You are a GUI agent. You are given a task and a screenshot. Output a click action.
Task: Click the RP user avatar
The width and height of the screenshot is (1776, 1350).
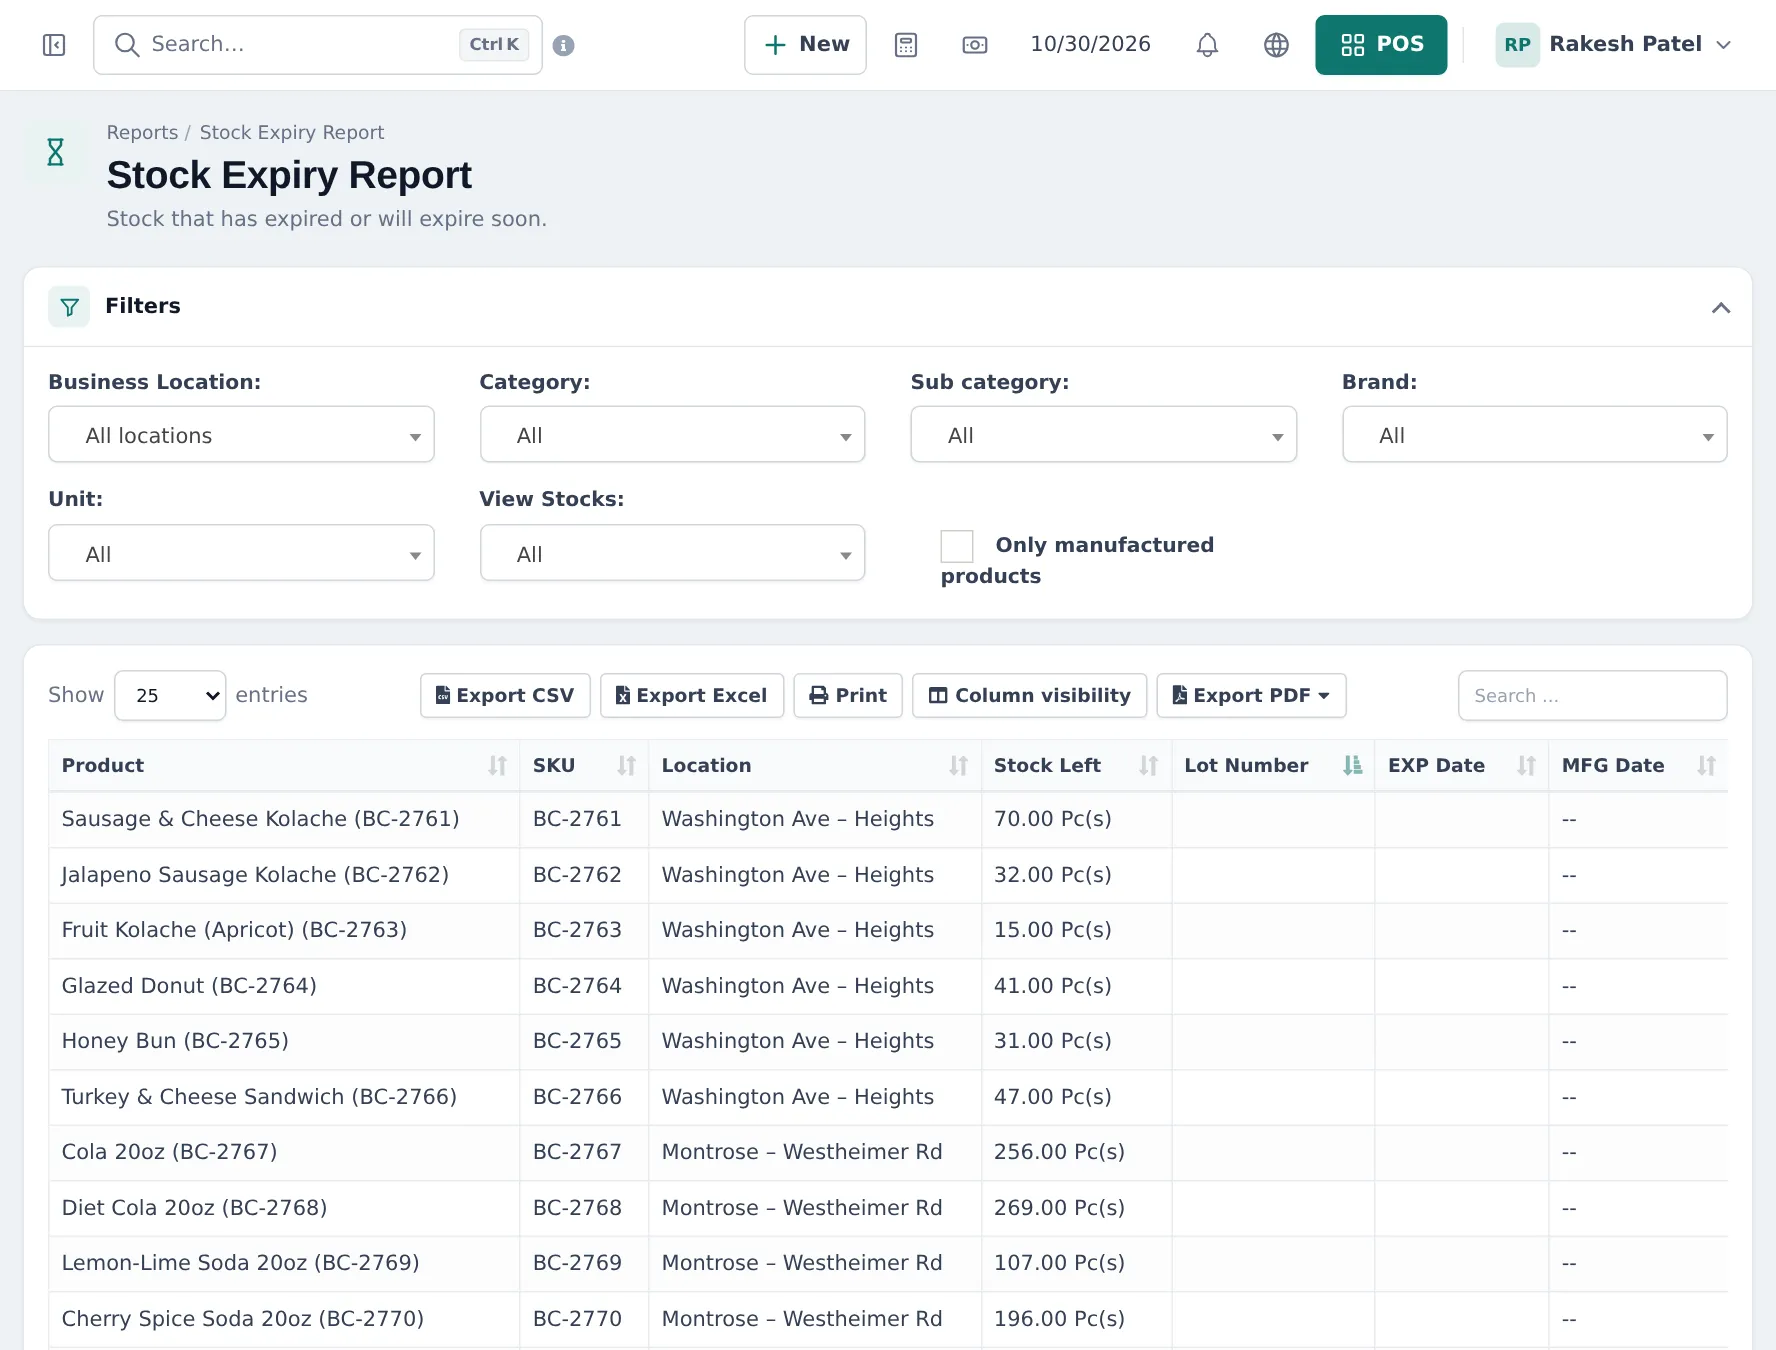pyautogui.click(x=1517, y=45)
